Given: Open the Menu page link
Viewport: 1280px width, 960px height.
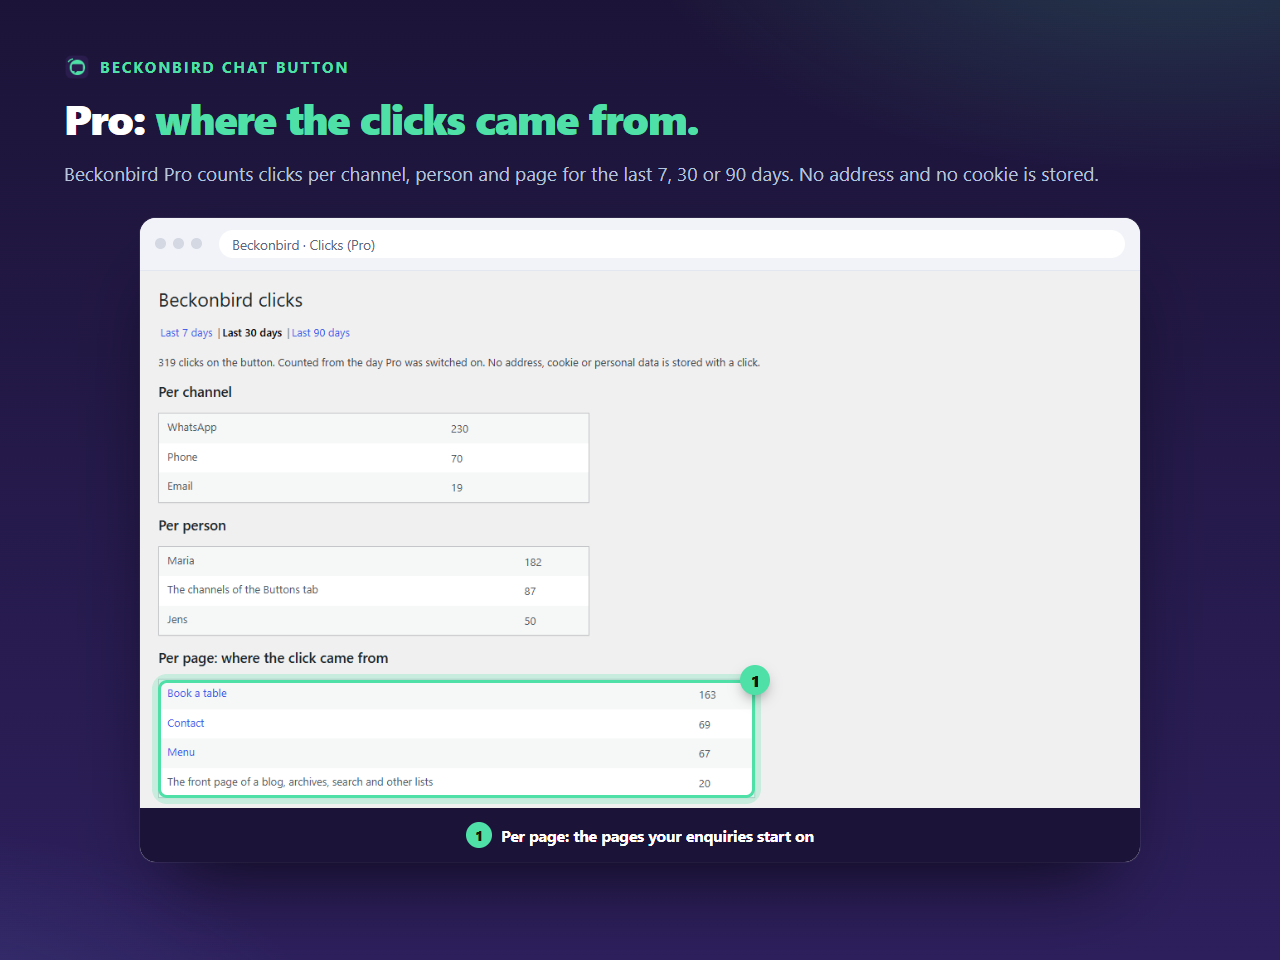Looking at the screenshot, I should tap(181, 752).
